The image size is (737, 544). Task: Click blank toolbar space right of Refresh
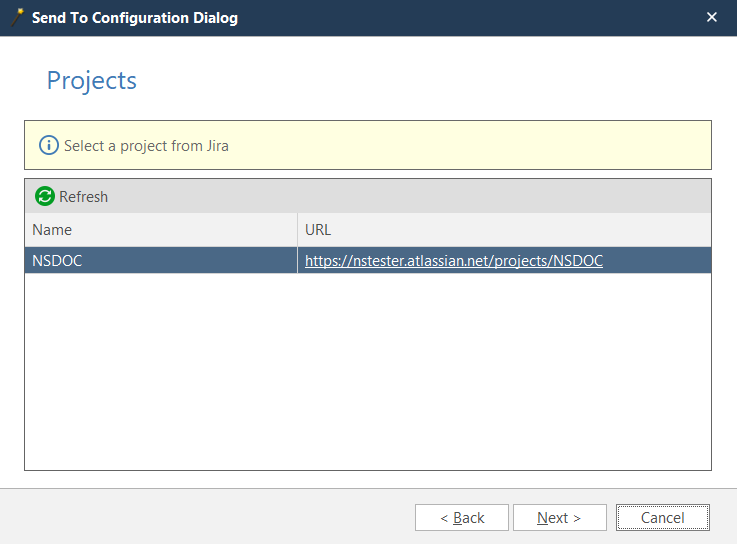400,197
